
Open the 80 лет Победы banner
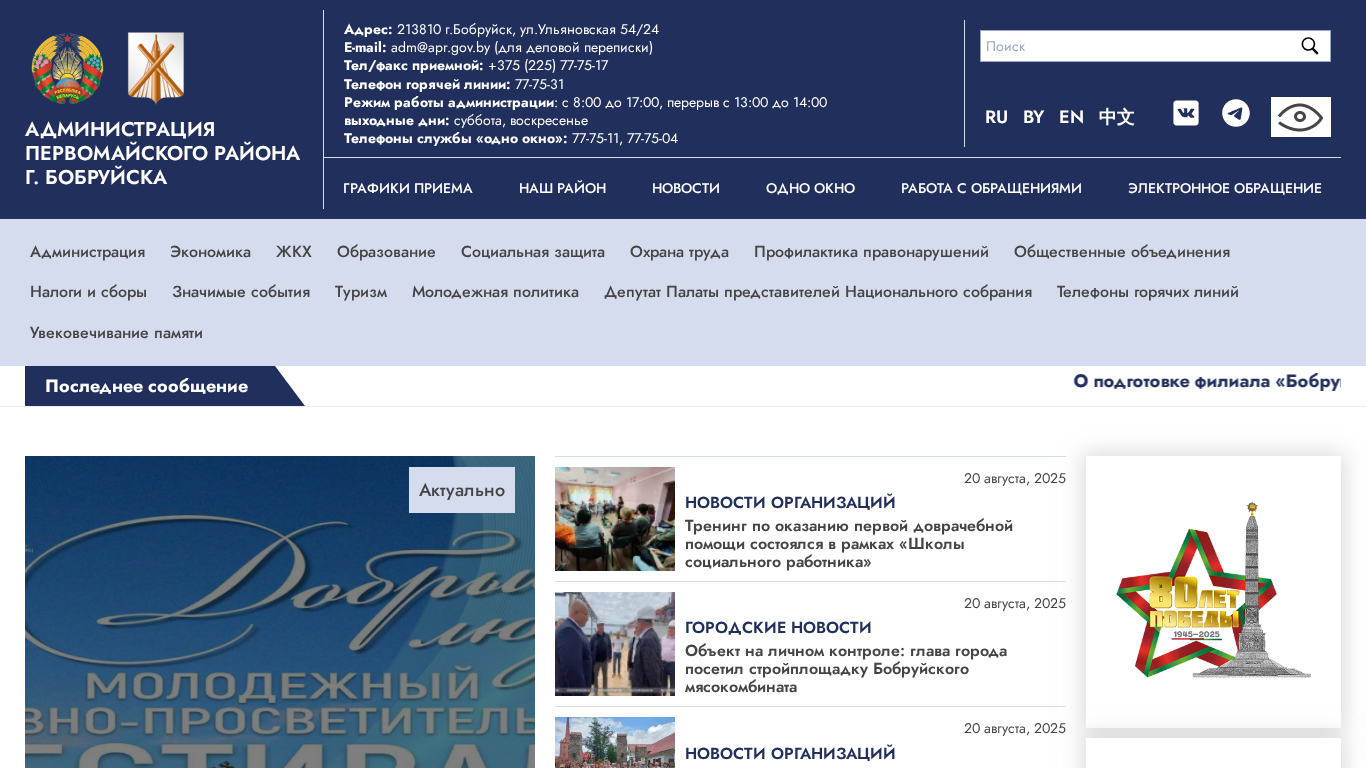point(1213,592)
